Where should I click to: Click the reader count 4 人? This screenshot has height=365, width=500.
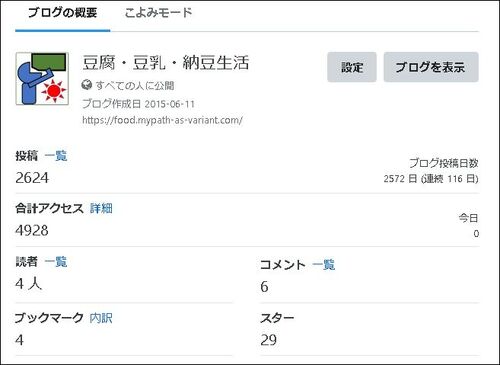click(x=29, y=284)
